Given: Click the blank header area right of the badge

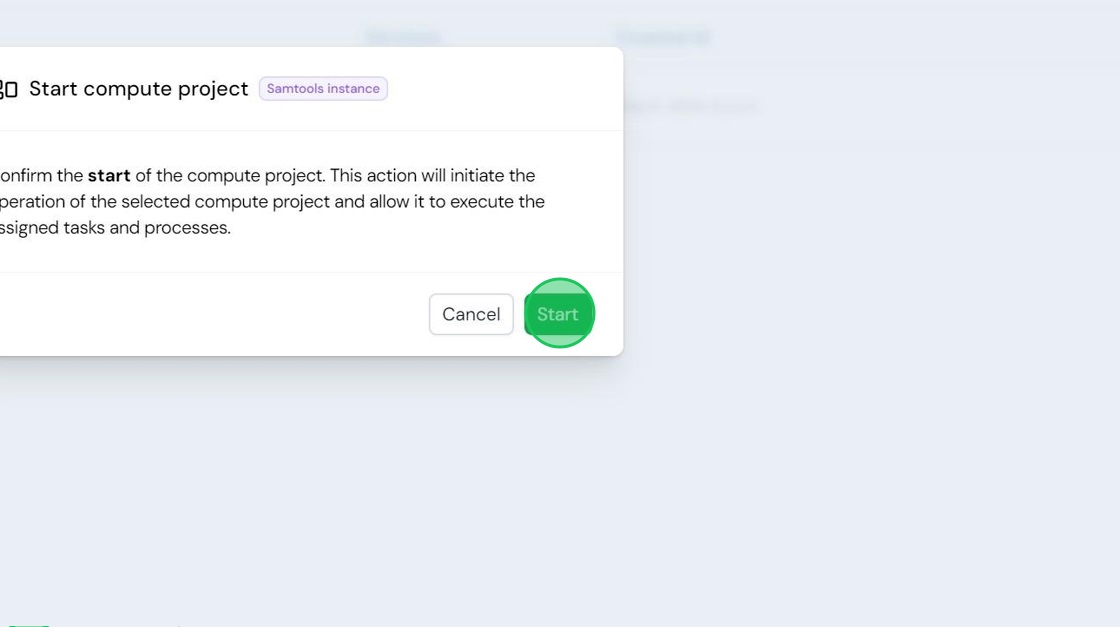Looking at the screenshot, I should [x=504, y=89].
